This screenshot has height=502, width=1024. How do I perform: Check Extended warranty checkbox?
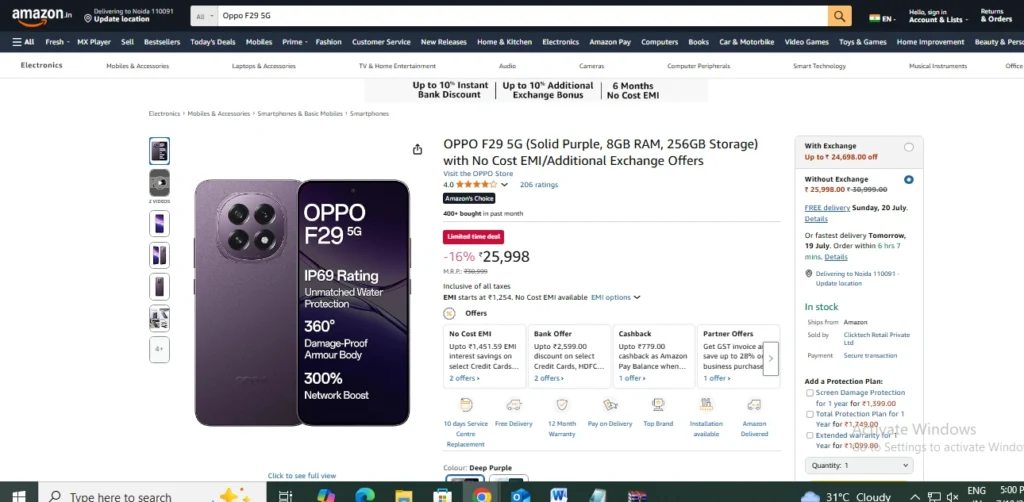pos(810,435)
